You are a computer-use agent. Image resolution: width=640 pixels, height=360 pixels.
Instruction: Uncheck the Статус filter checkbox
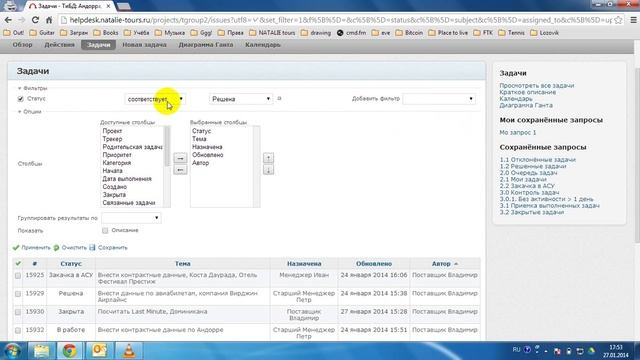tap(20, 99)
